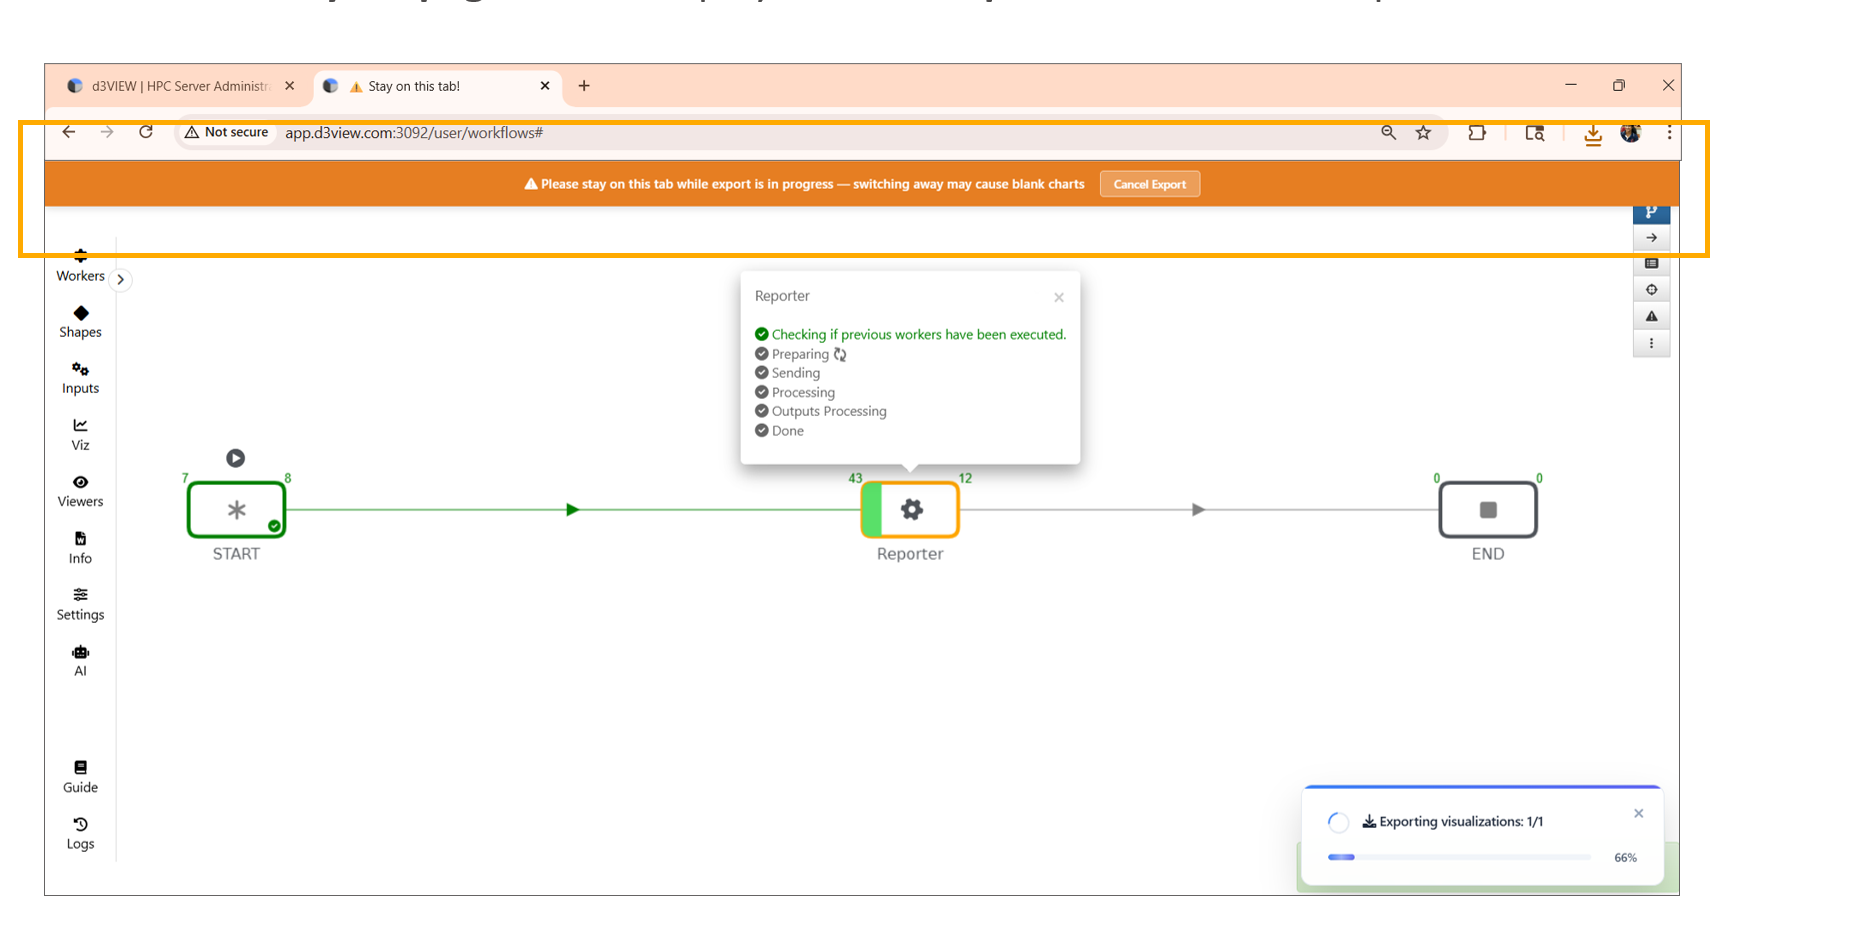The width and height of the screenshot is (1861, 935).
Task: Click the Cancel Export button
Action: [1149, 184]
